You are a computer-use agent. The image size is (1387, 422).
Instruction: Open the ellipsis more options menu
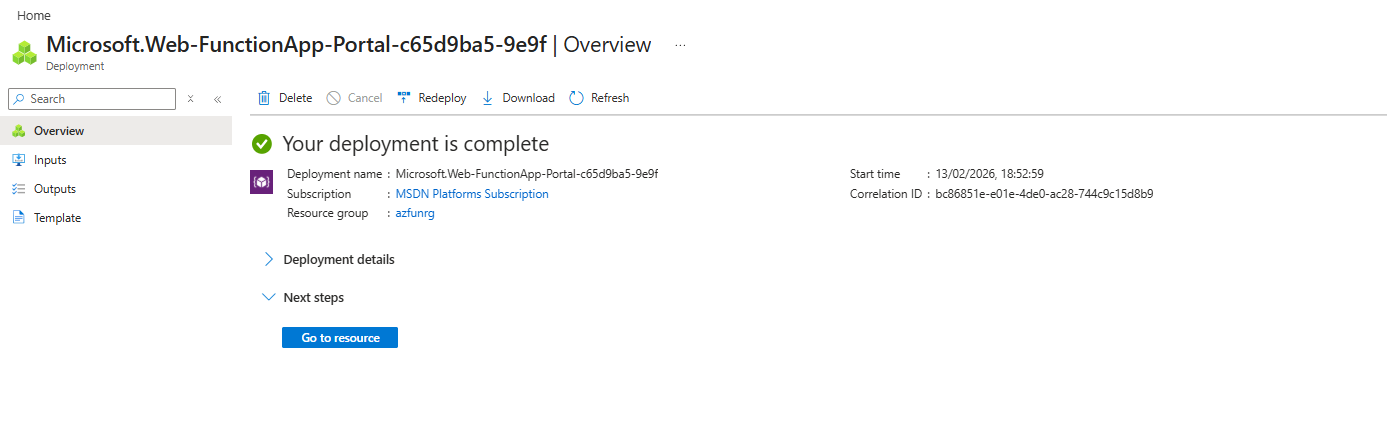pyautogui.click(x=680, y=46)
